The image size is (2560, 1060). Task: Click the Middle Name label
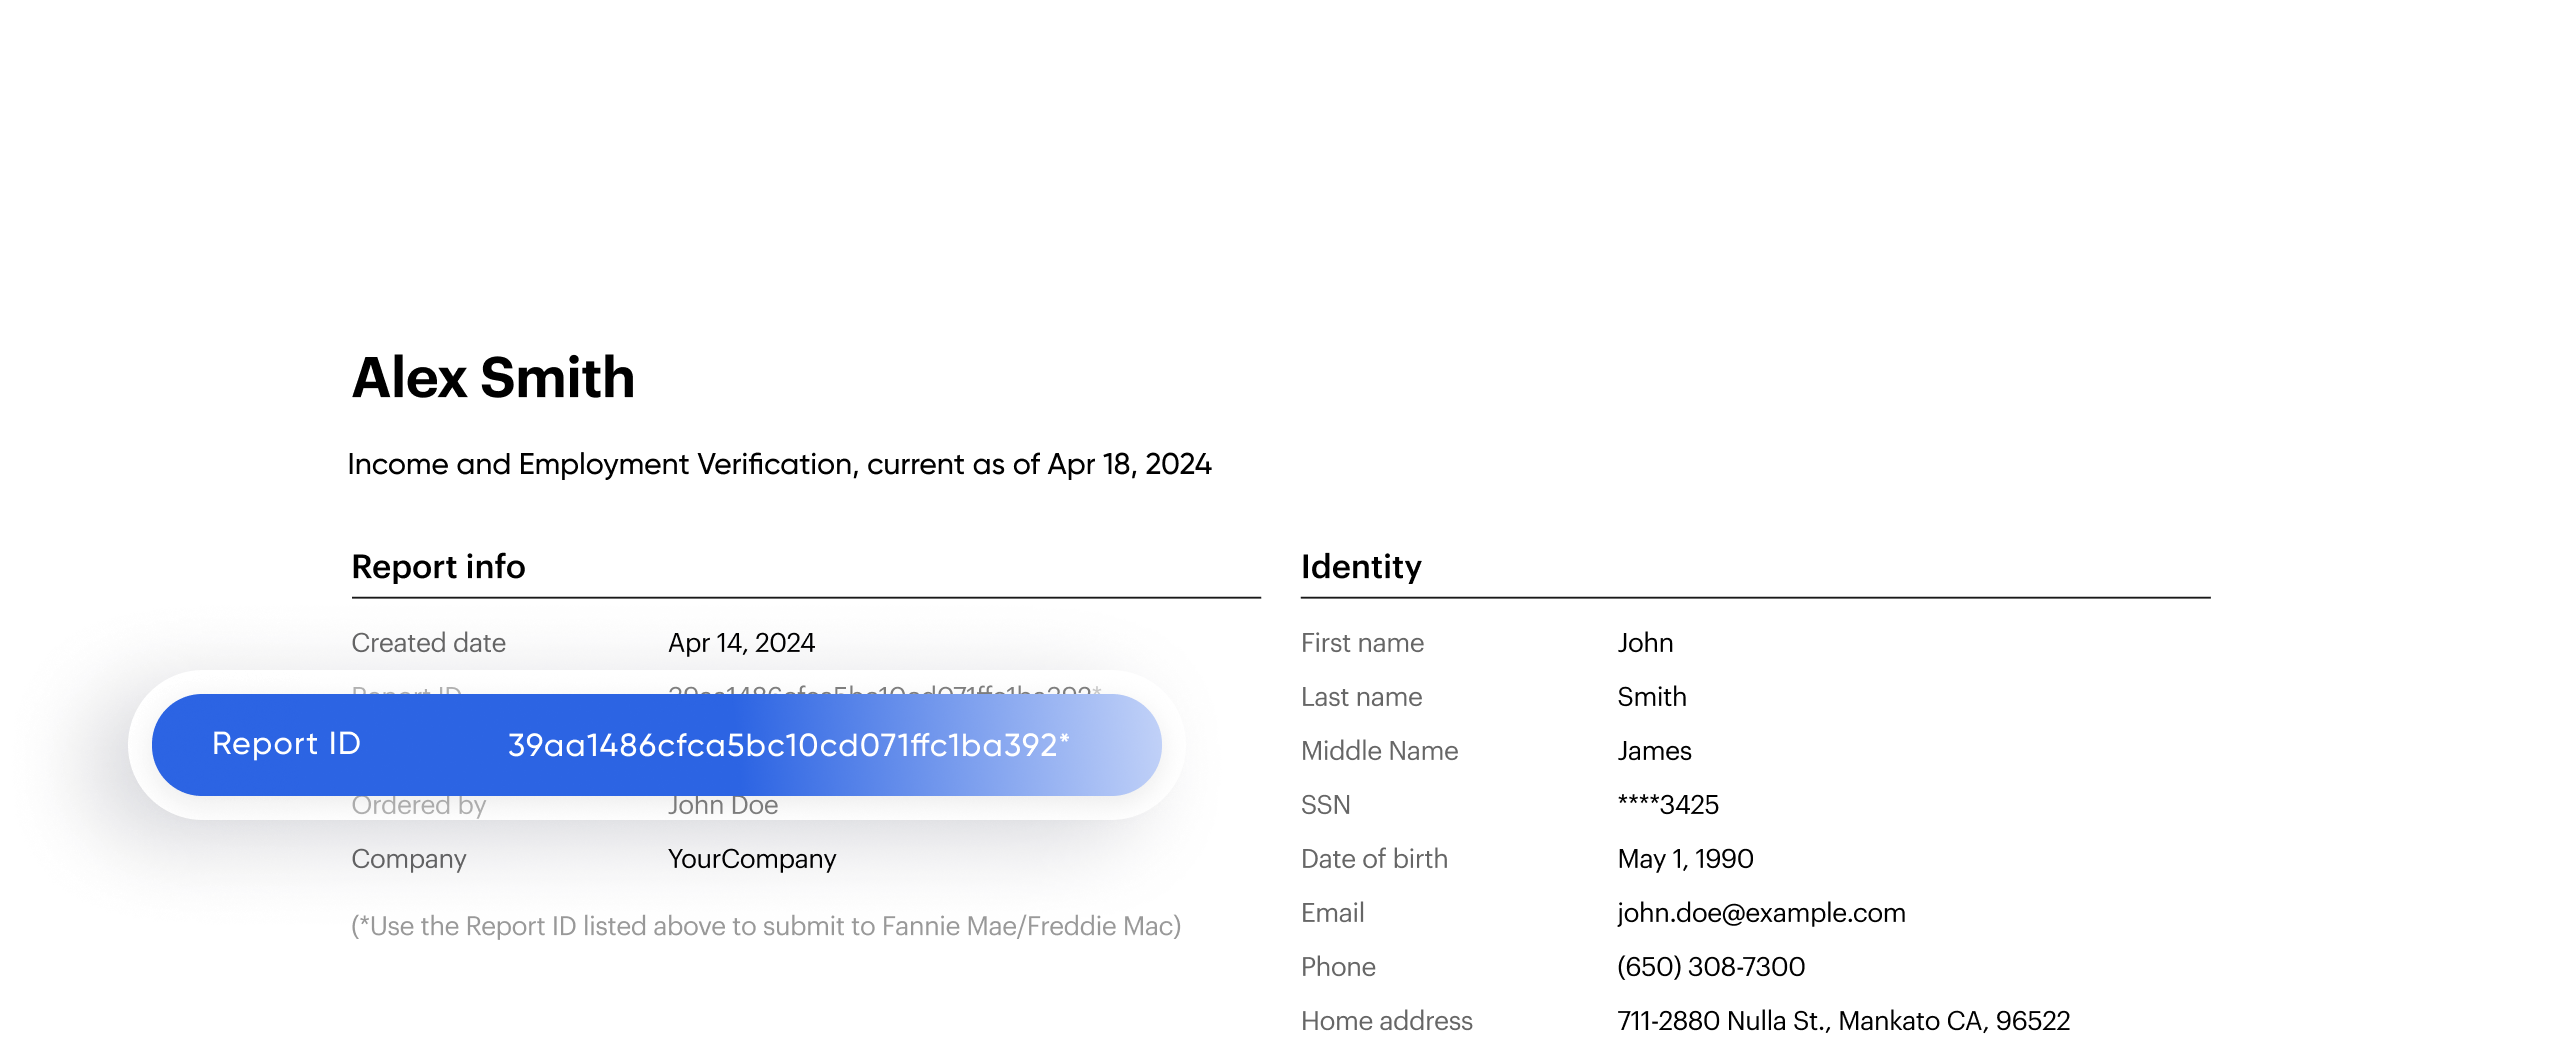click(x=1379, y=751)
